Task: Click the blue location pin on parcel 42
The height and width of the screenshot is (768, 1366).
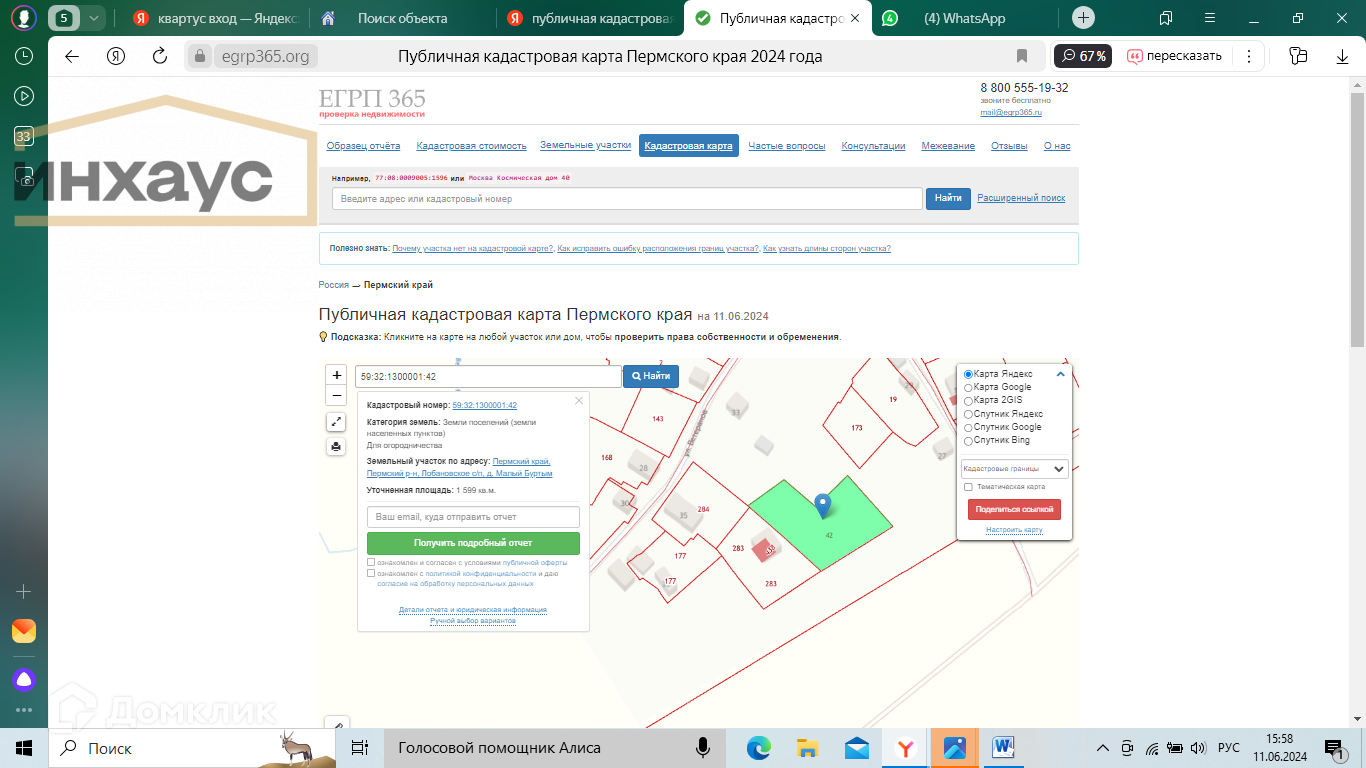Action: [823, 505]
